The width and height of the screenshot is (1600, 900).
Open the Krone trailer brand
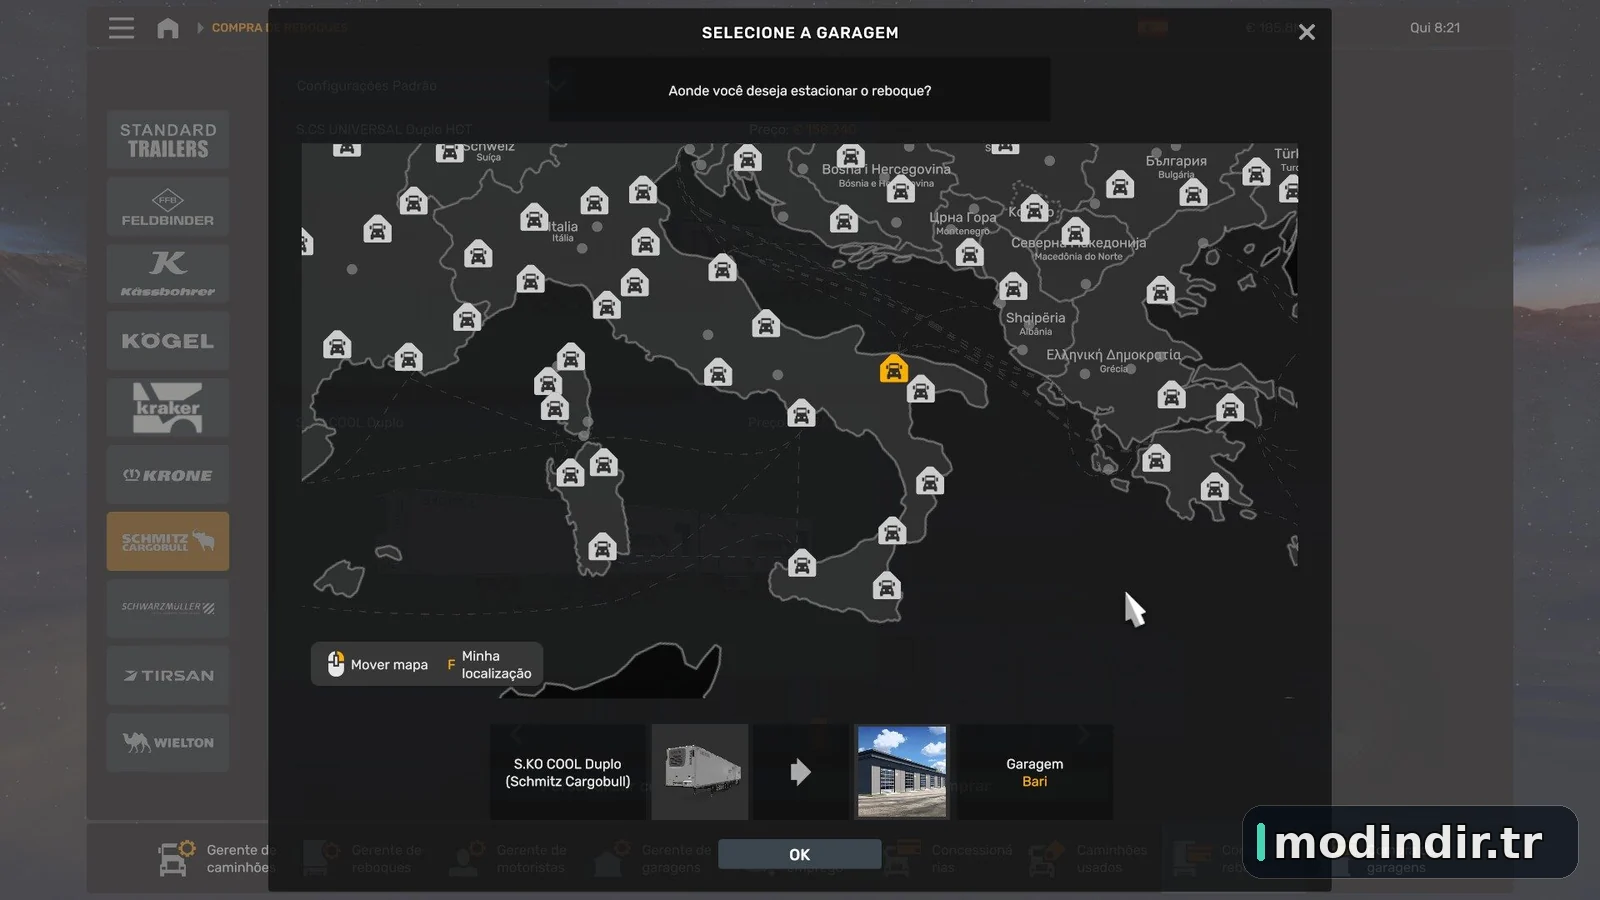click(168, 475)
